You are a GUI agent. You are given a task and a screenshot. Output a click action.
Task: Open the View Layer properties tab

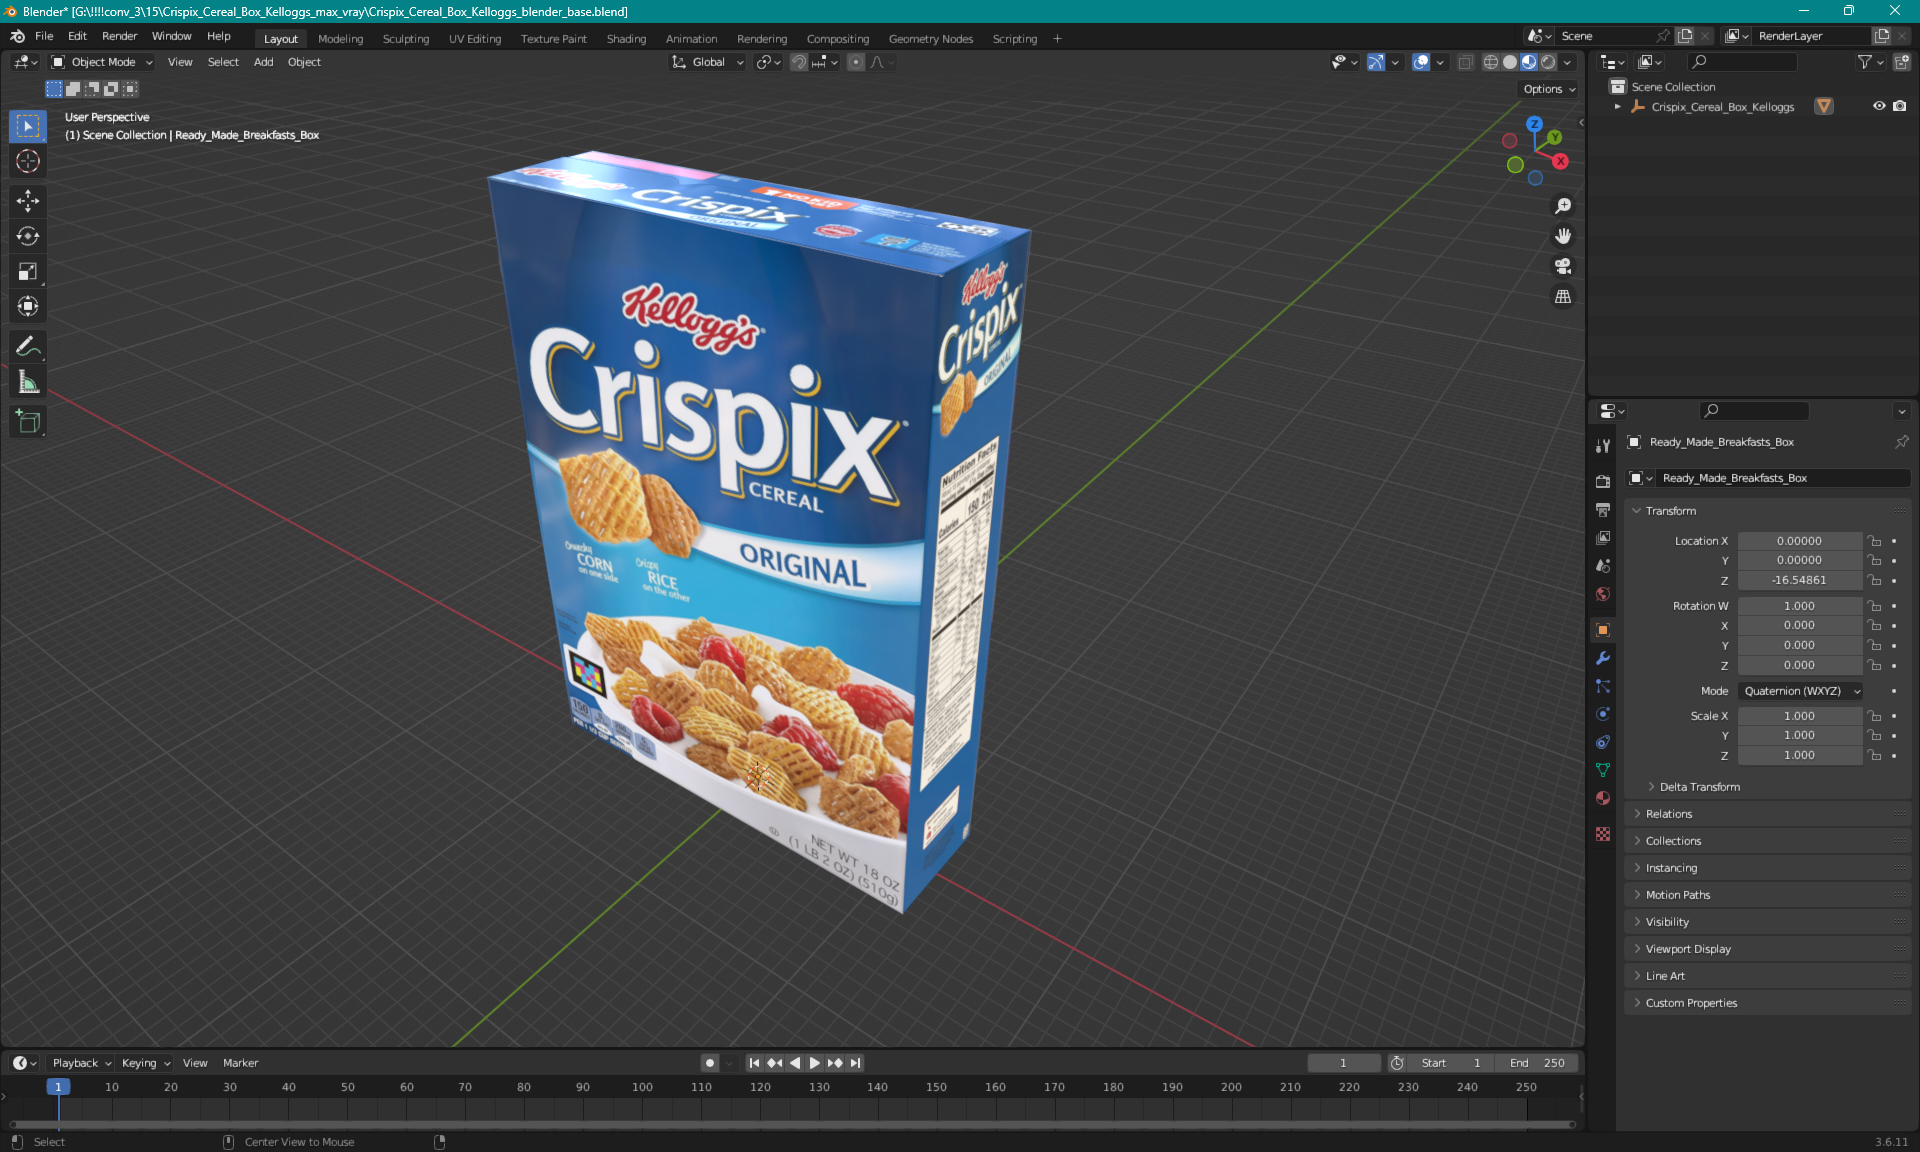tap(1603, 538)
